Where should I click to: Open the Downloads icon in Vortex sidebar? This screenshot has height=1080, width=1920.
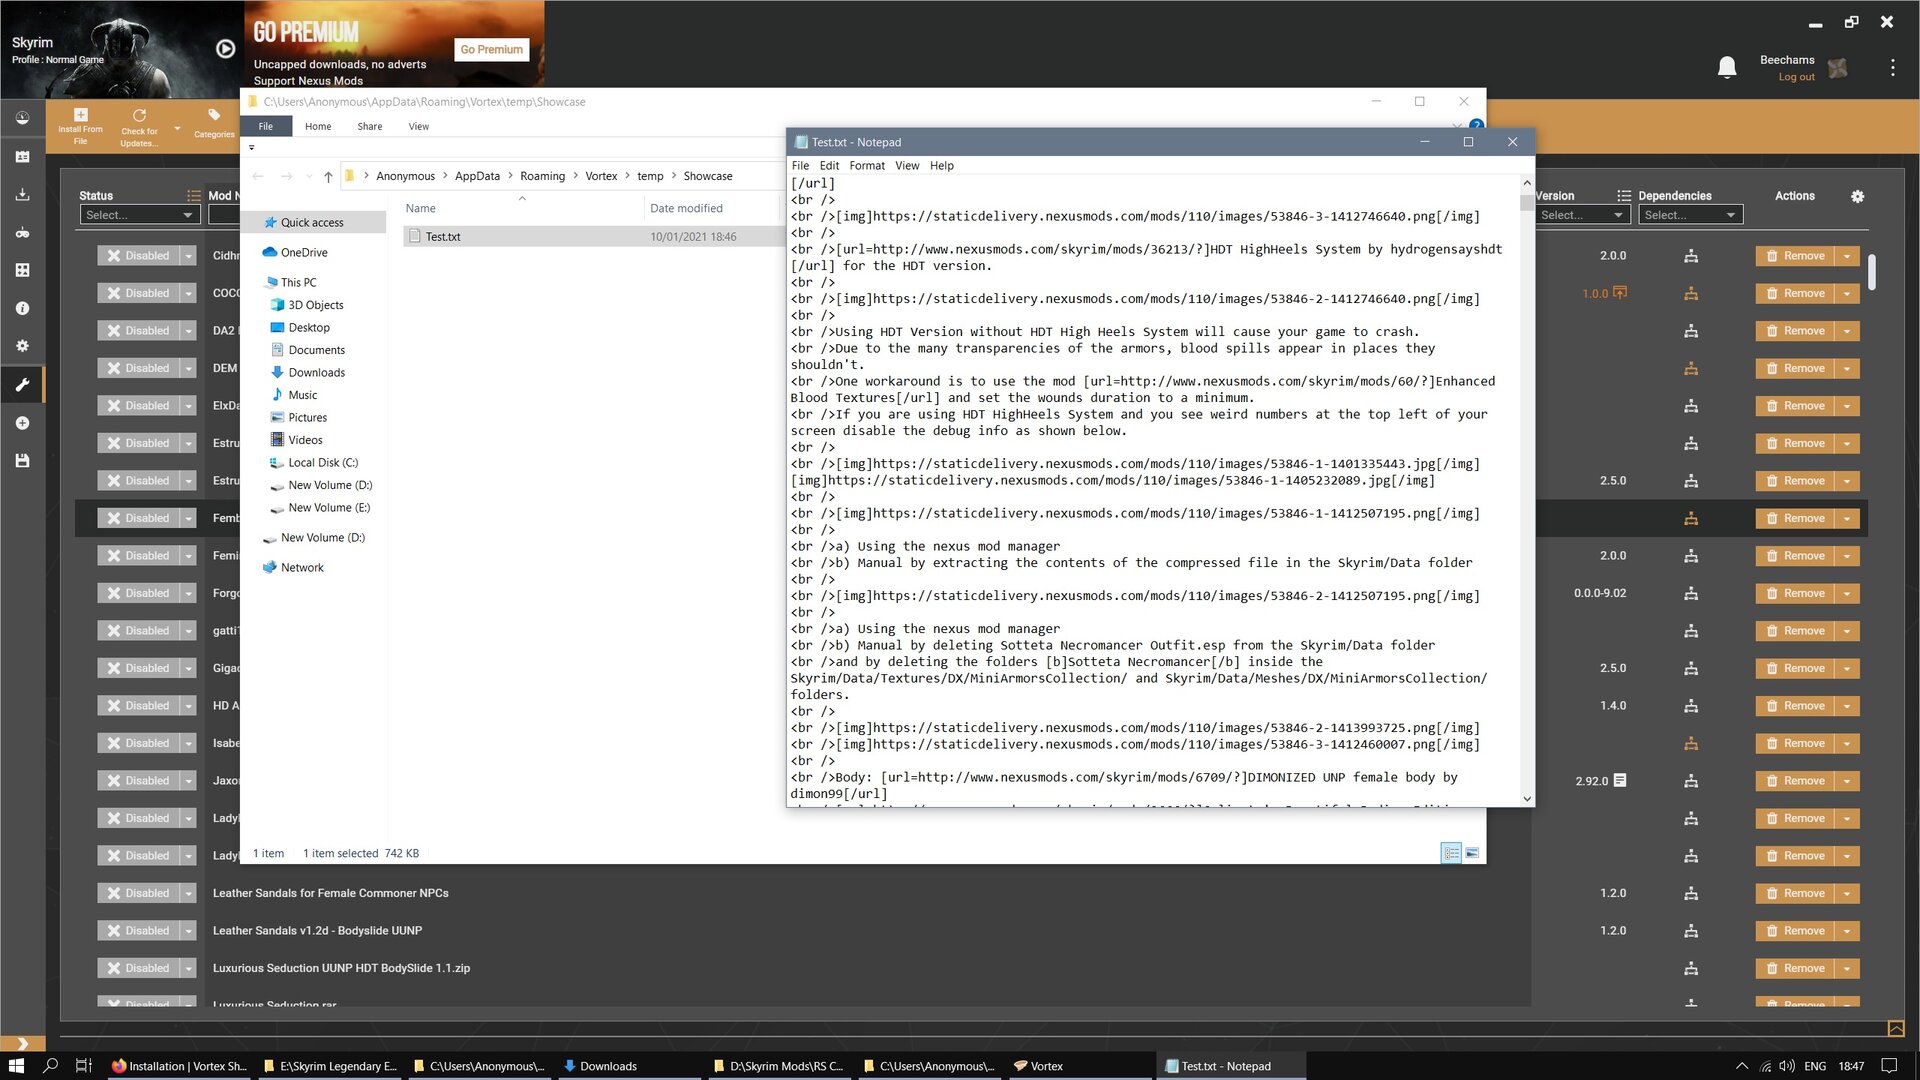[22, 195]
